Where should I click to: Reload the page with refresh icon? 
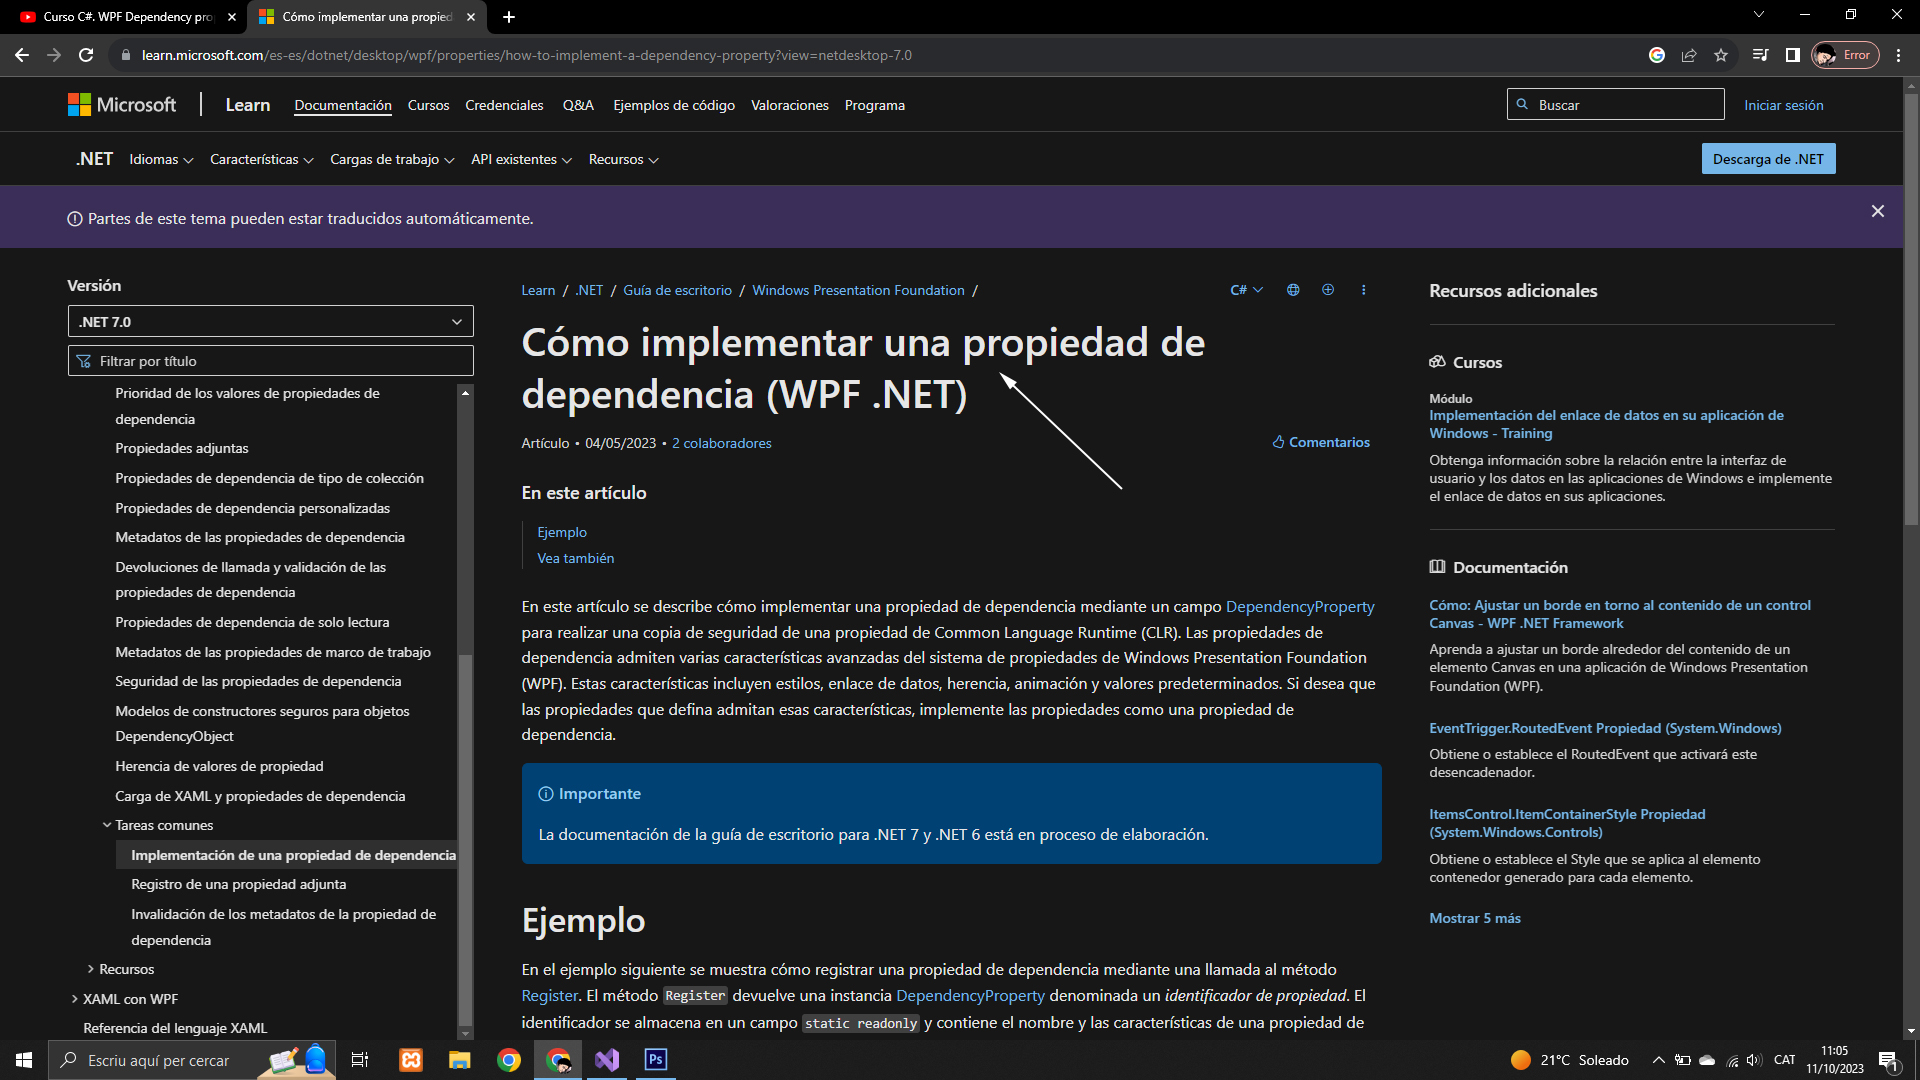[86, 55]
